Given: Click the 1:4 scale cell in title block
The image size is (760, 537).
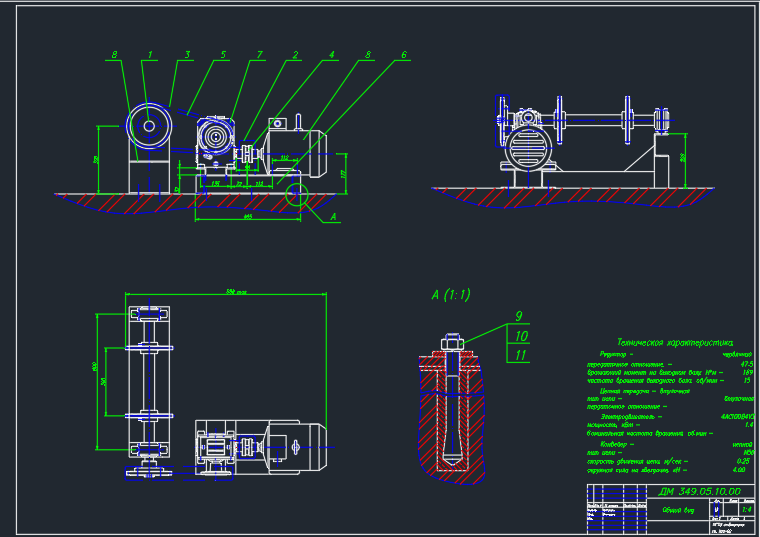Looking at the screenshot, I should 742,508.
